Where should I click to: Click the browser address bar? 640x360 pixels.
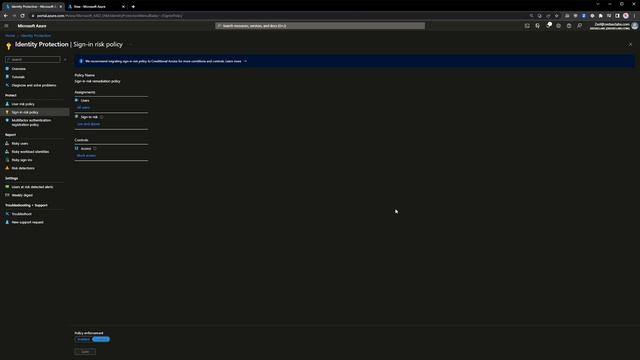click(278, 16)
